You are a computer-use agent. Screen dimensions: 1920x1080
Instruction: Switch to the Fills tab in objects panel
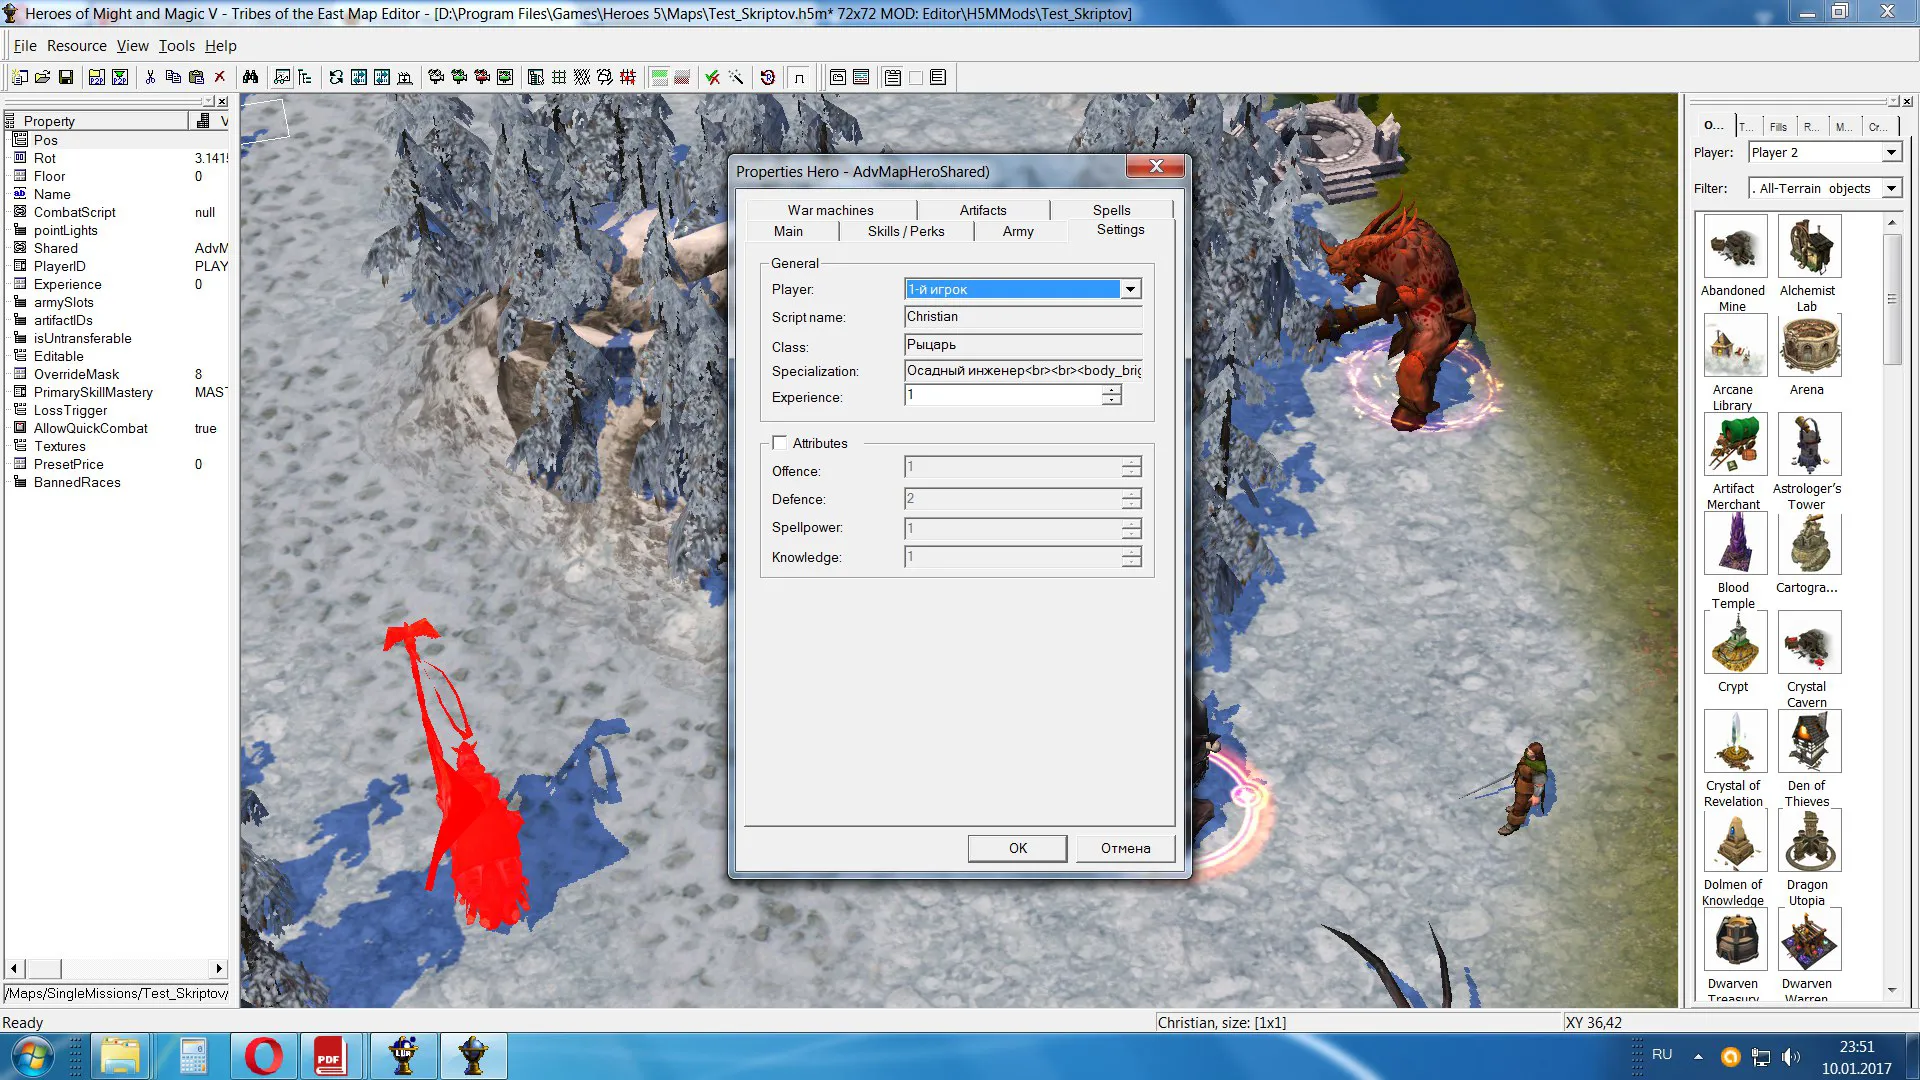tap(1777, 127)
